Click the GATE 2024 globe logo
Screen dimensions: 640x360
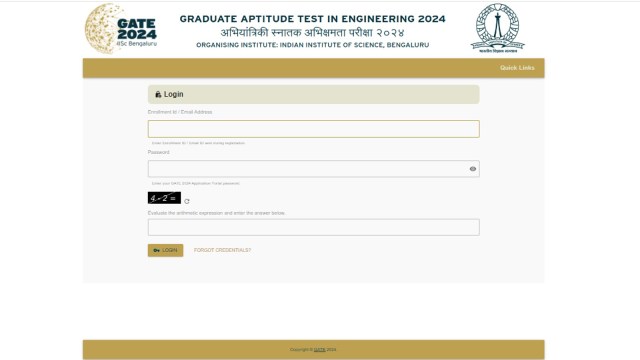click(x=121, y=29)
